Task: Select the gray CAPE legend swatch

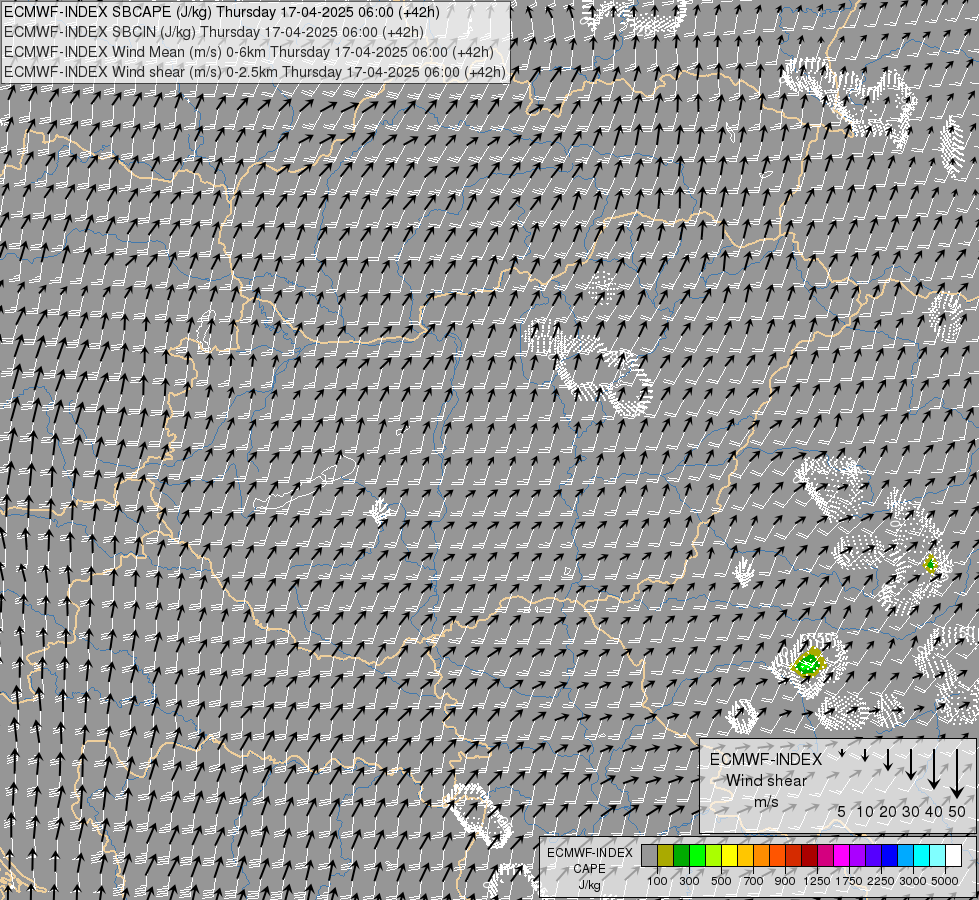Action: pos(649,855)
